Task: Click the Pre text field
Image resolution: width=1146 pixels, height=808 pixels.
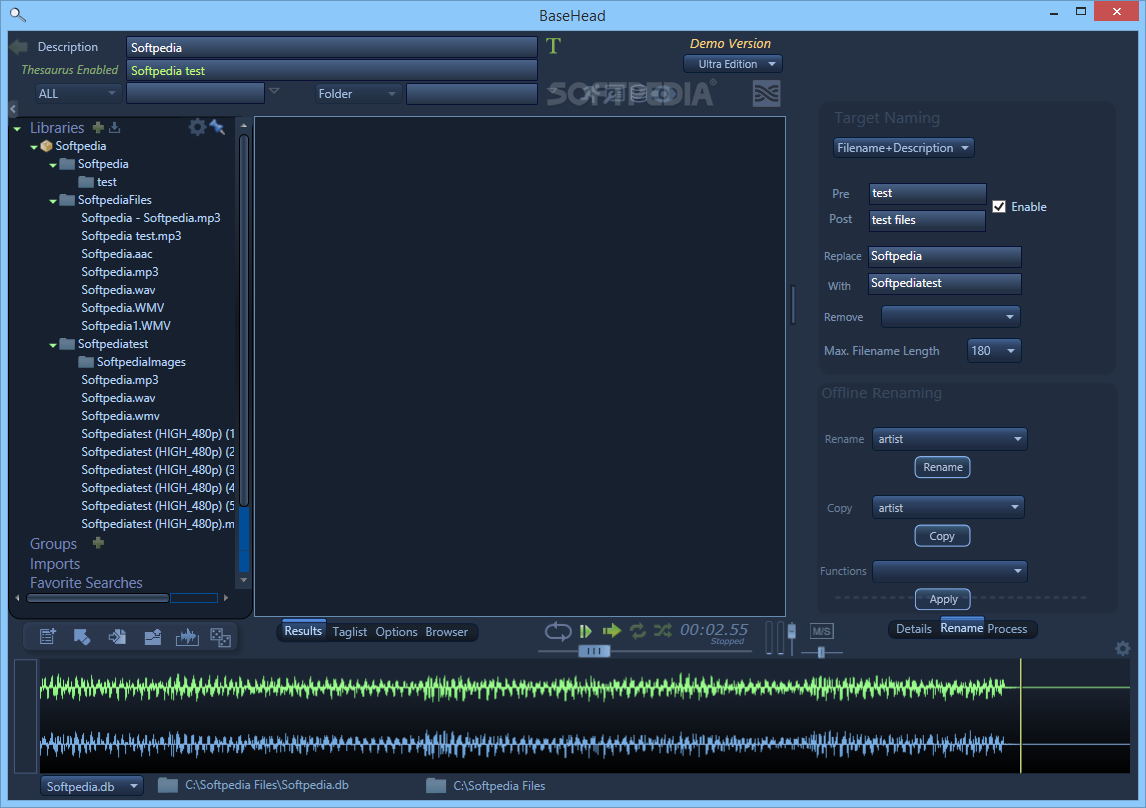Action: [927, 194]
